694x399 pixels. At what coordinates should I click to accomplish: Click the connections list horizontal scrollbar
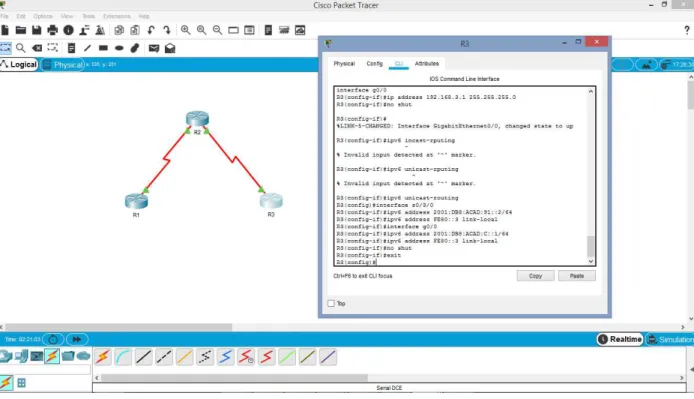(234, 378)
